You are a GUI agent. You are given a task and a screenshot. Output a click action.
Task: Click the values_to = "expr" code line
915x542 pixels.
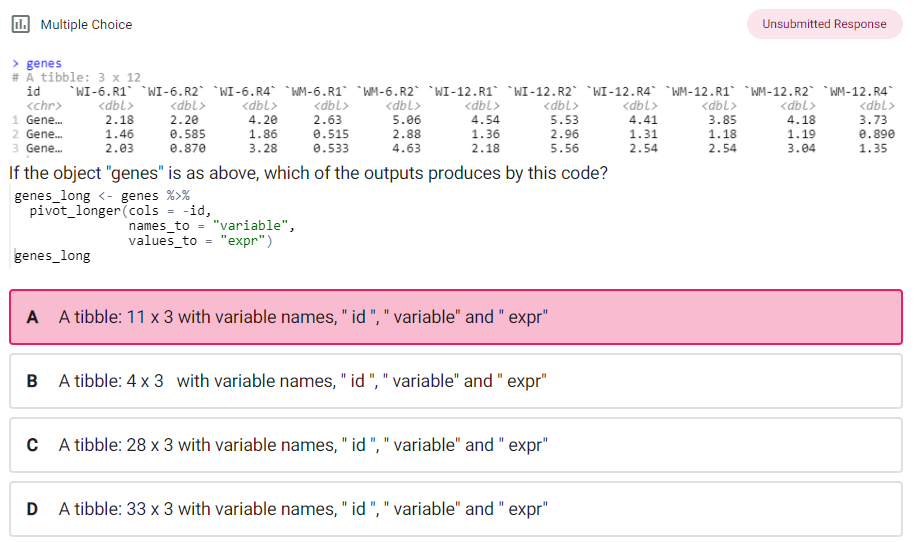pos(201,241)
